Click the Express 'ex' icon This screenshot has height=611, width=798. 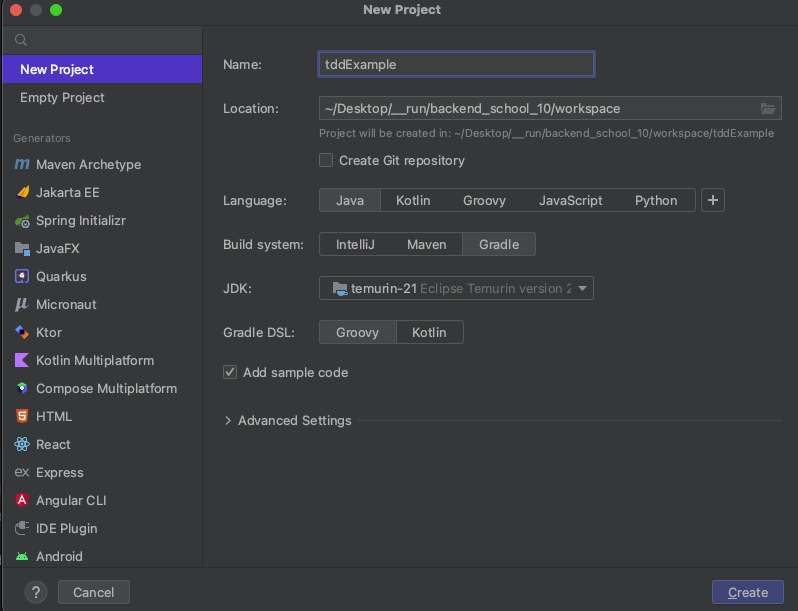click(x=22, y=472)
